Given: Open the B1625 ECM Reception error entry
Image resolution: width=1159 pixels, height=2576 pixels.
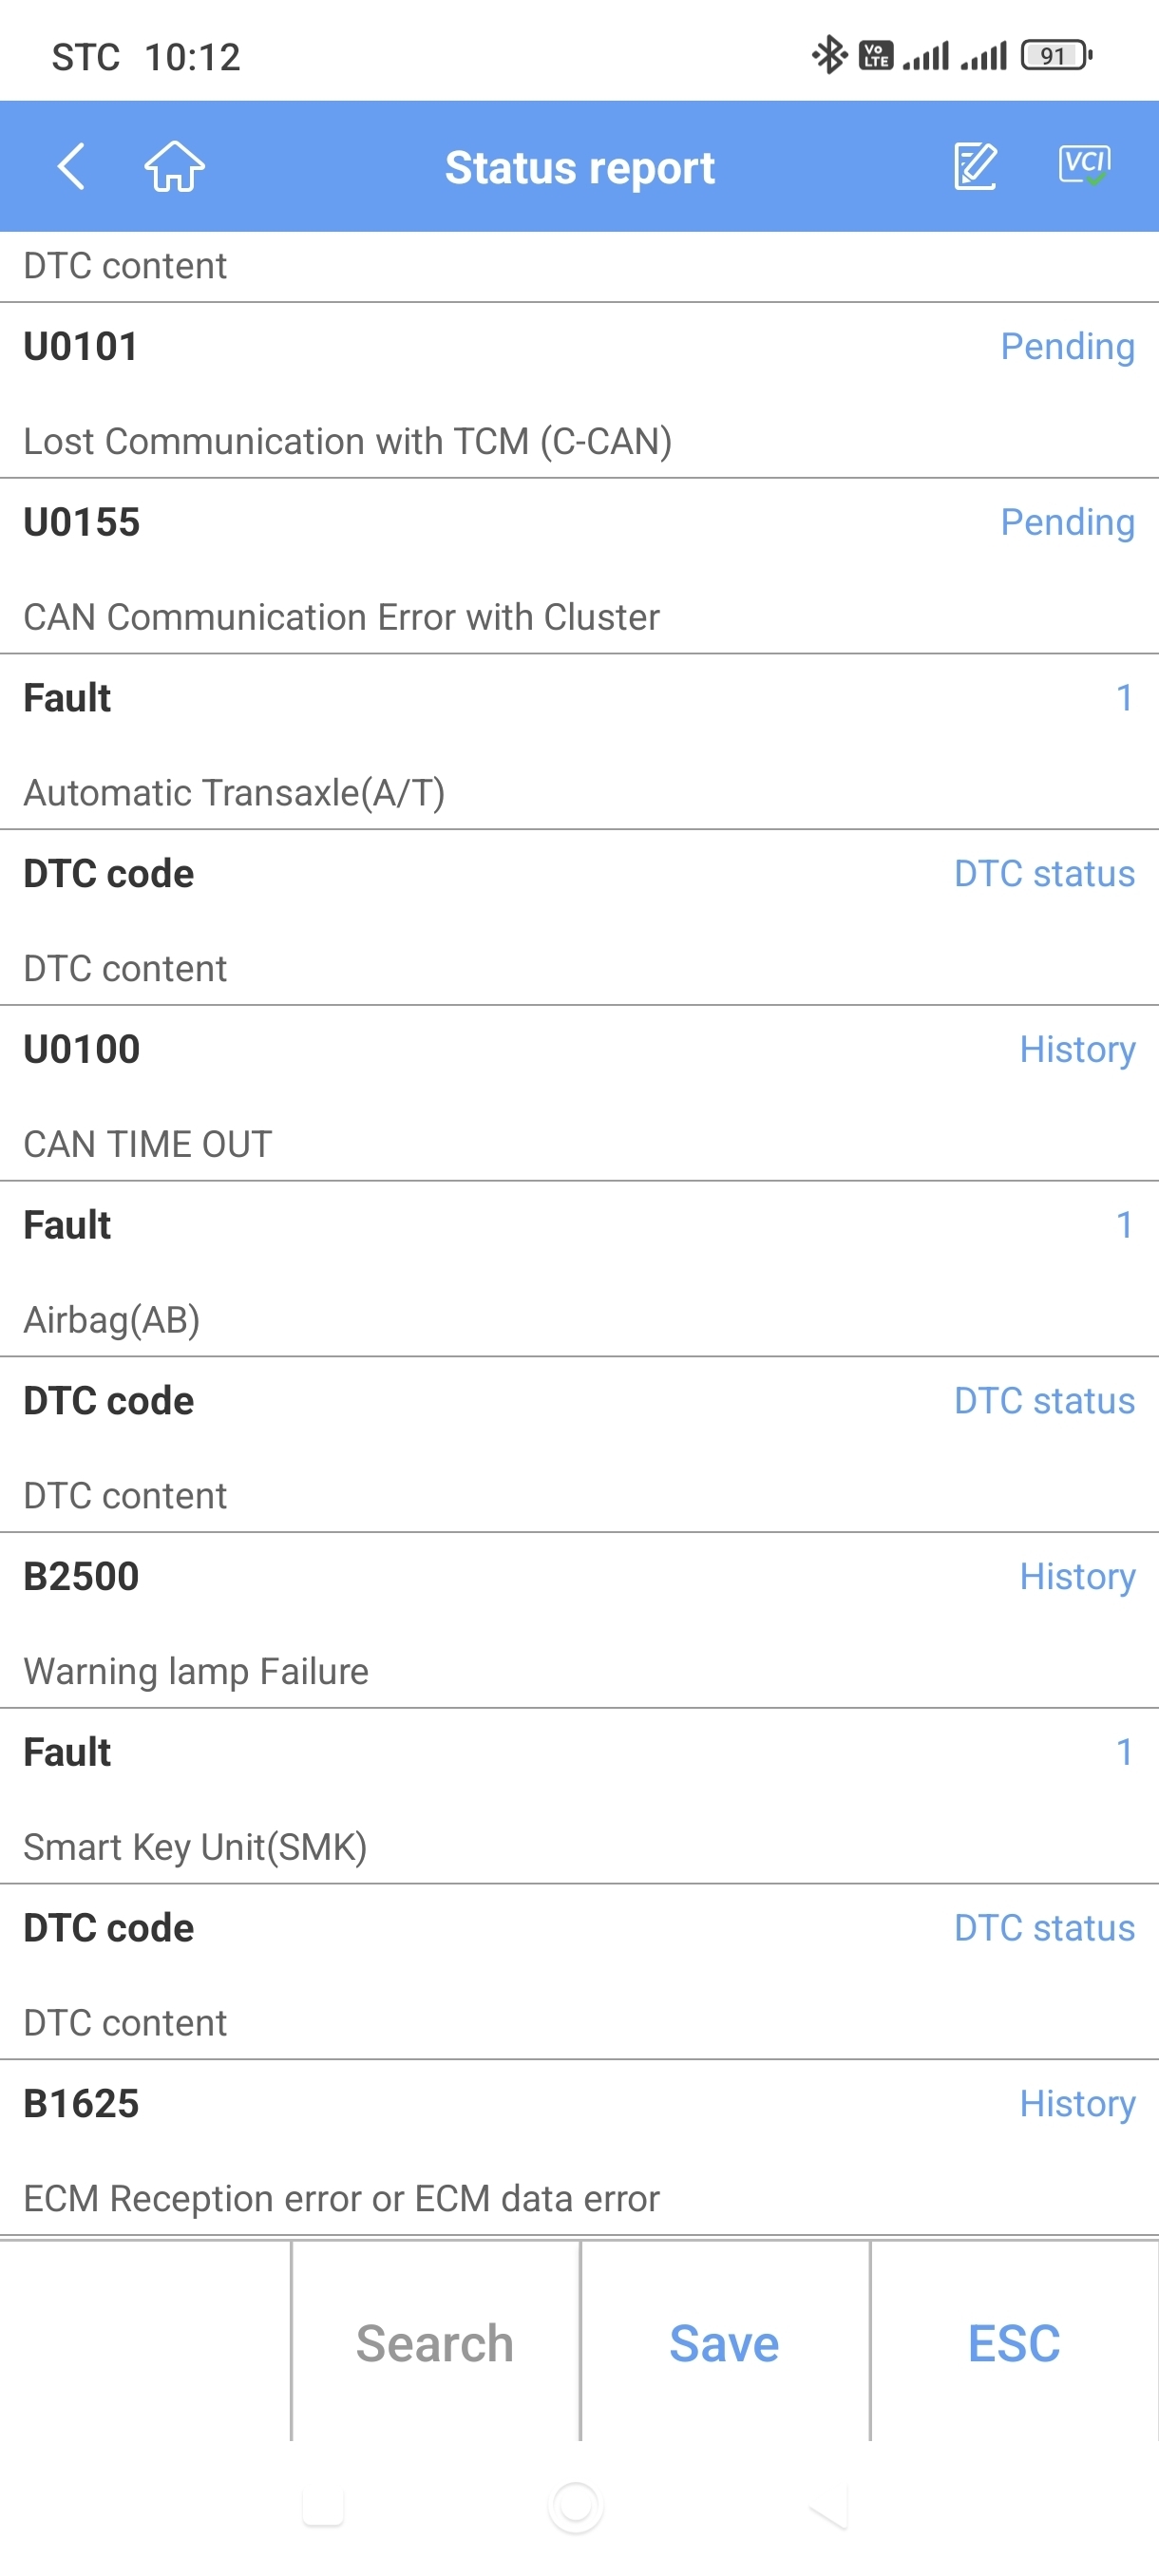Looking at the screenshot, I should [x=81, y=2104].
